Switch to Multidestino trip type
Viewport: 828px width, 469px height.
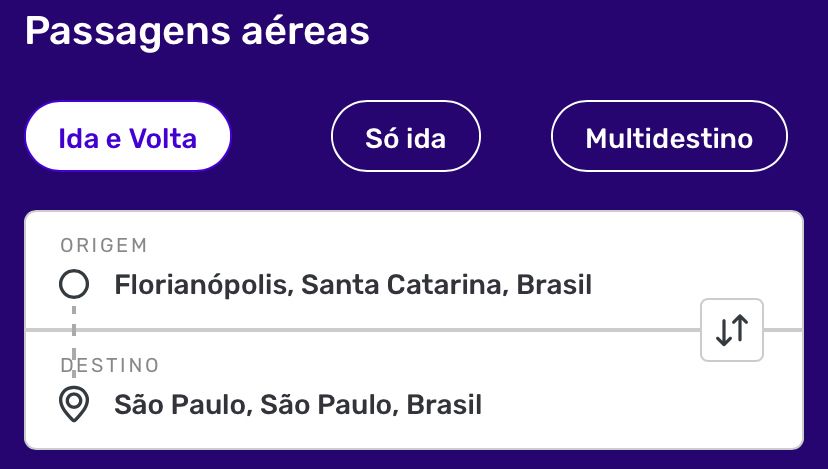tap(669, 138)
